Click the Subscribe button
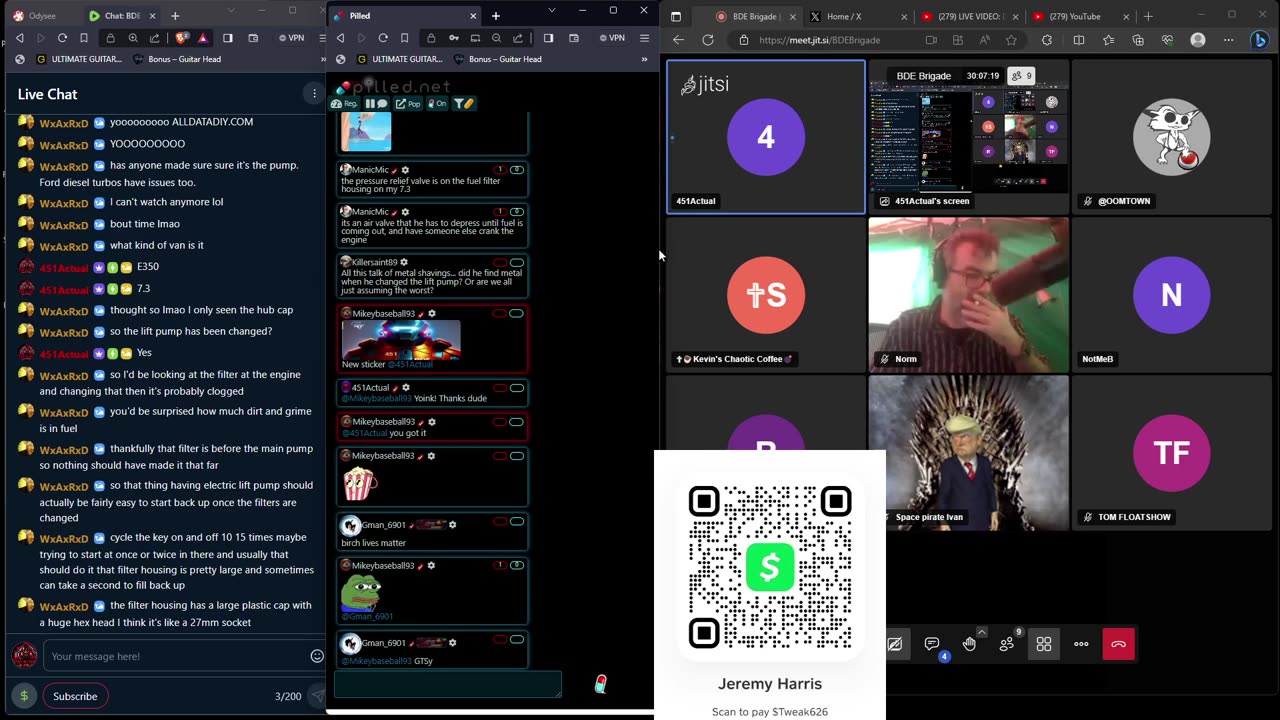This screenshot has width=1280, height=720. click(75, 696)
